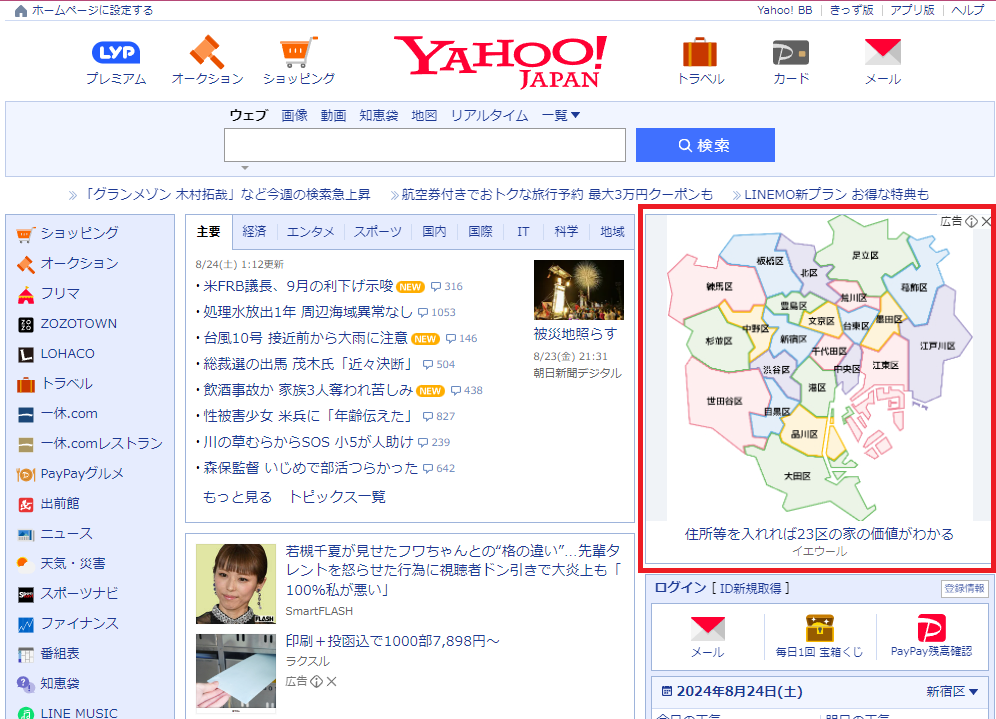Select the 画像 search type
996x719 pixels.
[x=294, y=115]
